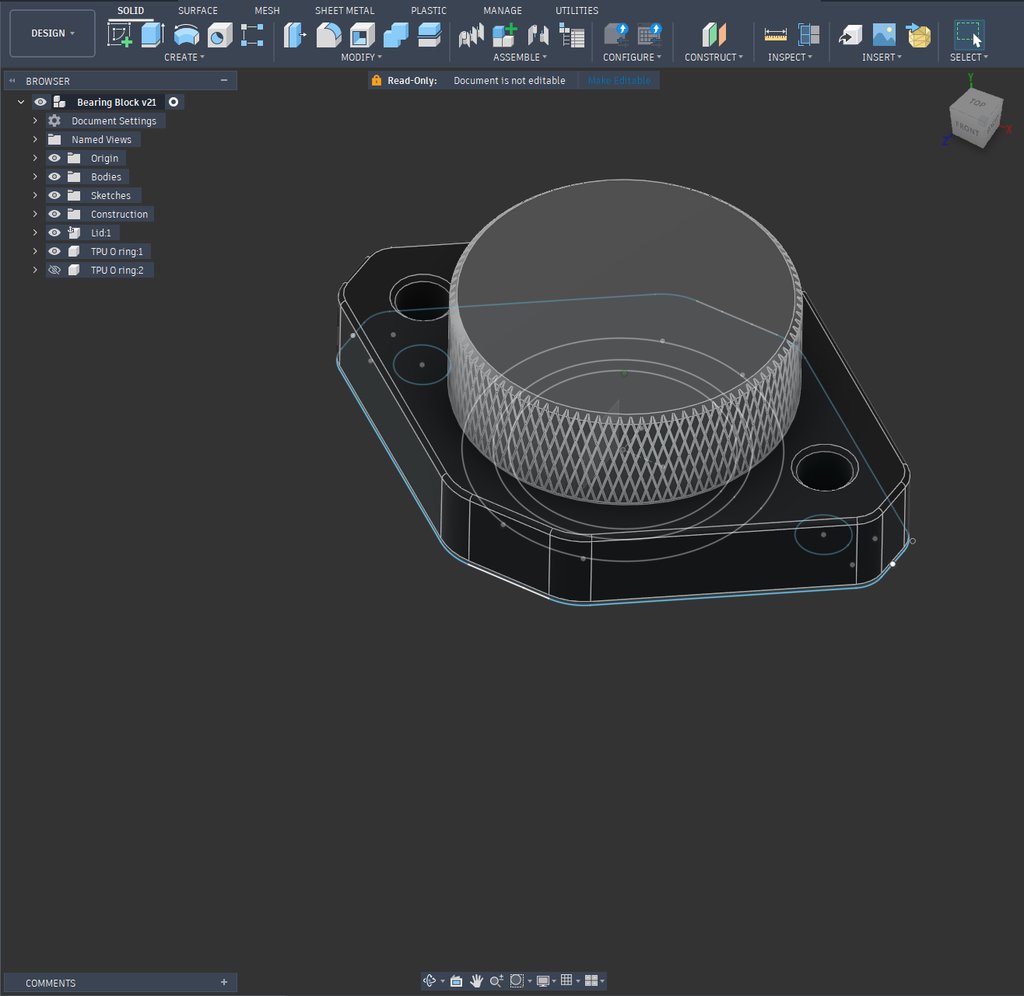Viewport: 1024px width, 996px height.
Task: Click the Press Pull tool in Modify
Action: point(295,35)
